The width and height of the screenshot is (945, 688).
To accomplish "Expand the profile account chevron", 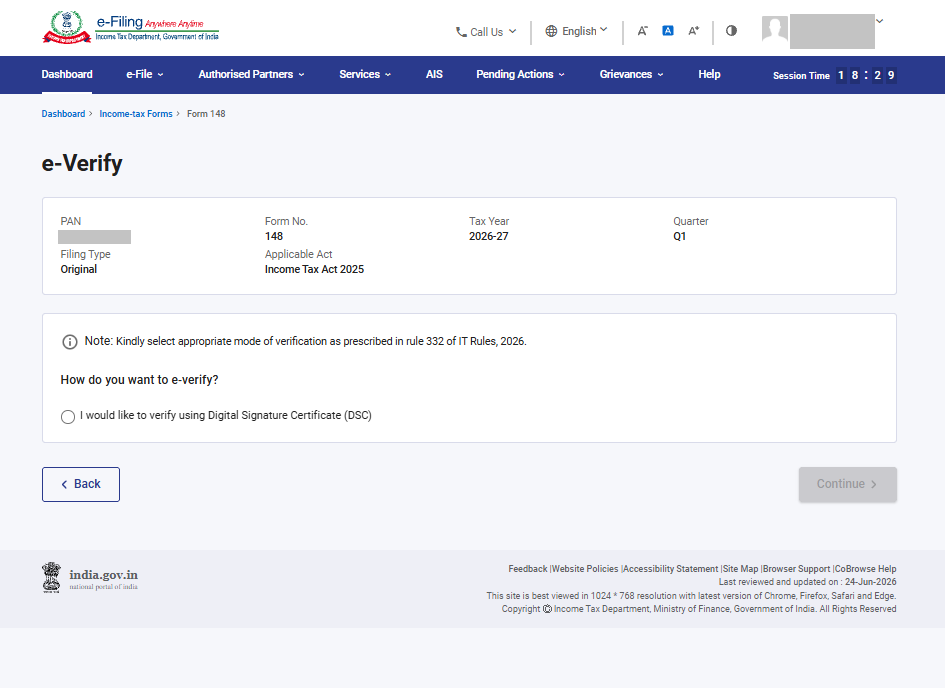I will pyautogui.click(x=880, y=21).
